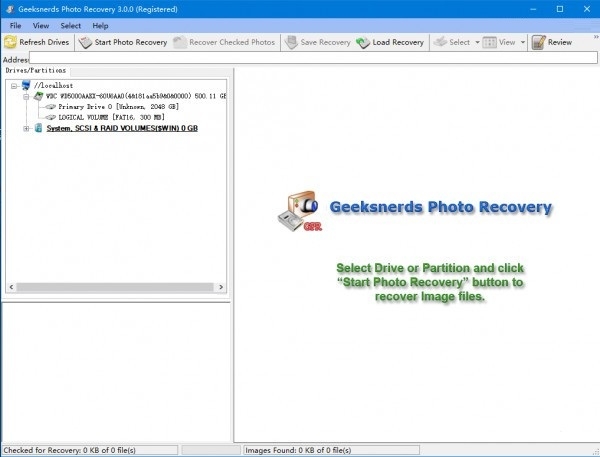Click the localhost computer icon
600x457 pixels.
26,85
